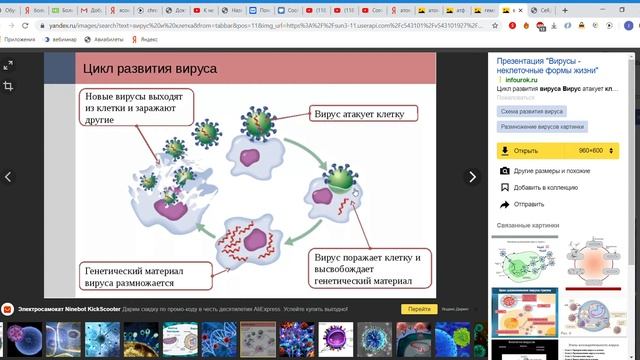Click Отправить to share image
Image resolution: width=640 pixels, height=360 pixels.
529,204
